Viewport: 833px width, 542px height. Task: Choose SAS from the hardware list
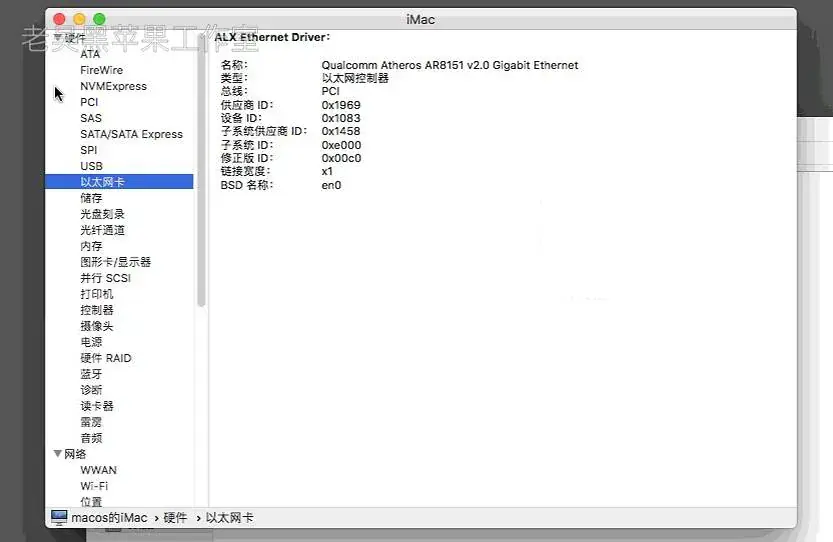tap(91, 118)
